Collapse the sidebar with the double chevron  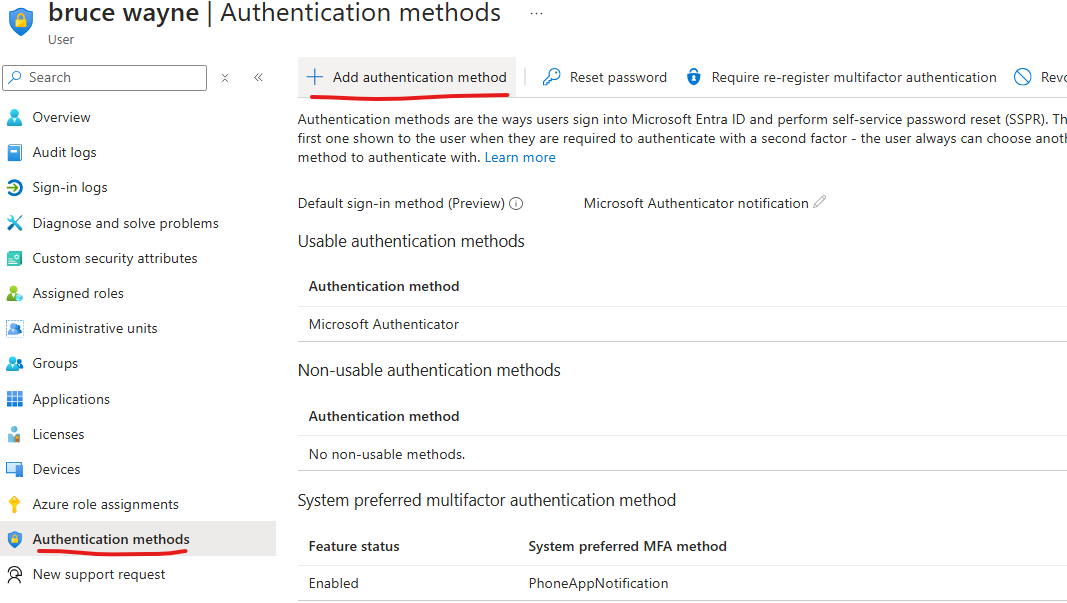tap(259, 78)
